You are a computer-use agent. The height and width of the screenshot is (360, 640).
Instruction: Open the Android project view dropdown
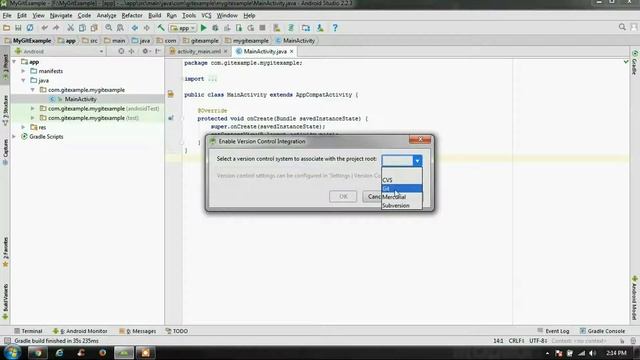pyautogui.click(x=59, y=51)
